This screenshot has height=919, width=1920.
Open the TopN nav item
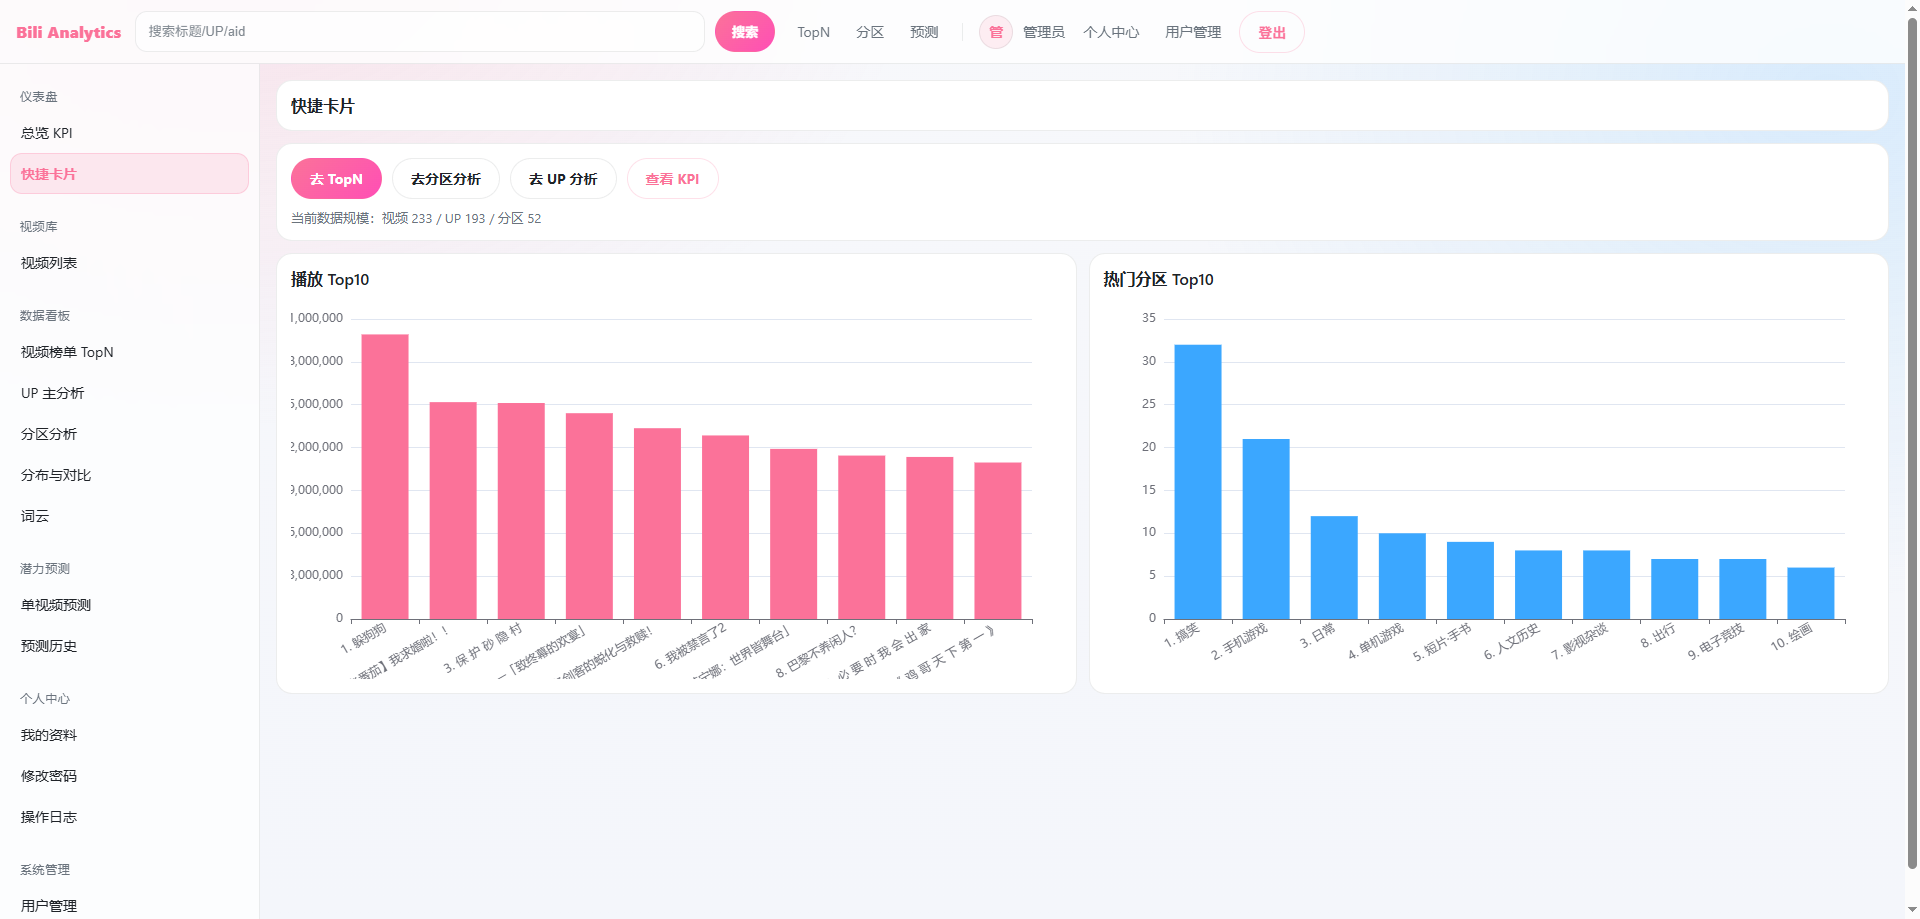point(813,32)
